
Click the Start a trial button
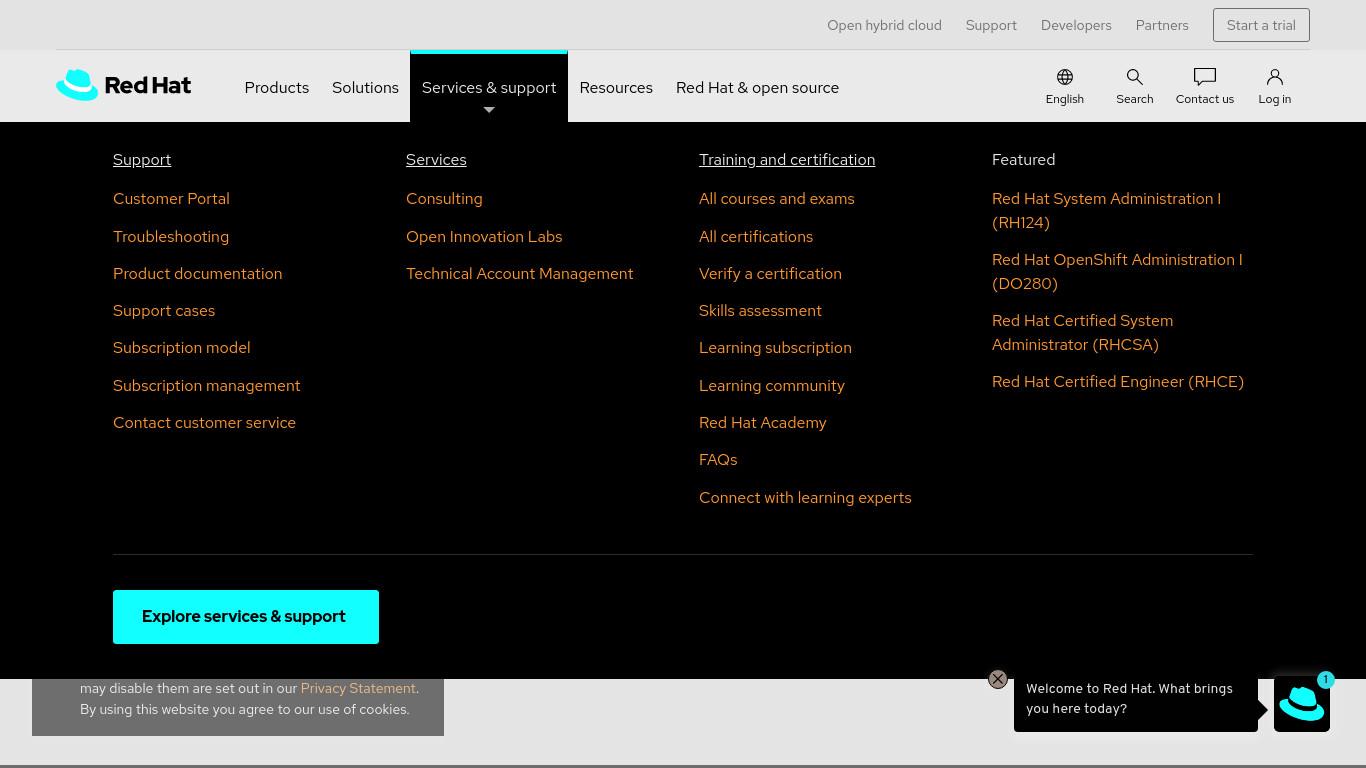tap(1261, 25)
